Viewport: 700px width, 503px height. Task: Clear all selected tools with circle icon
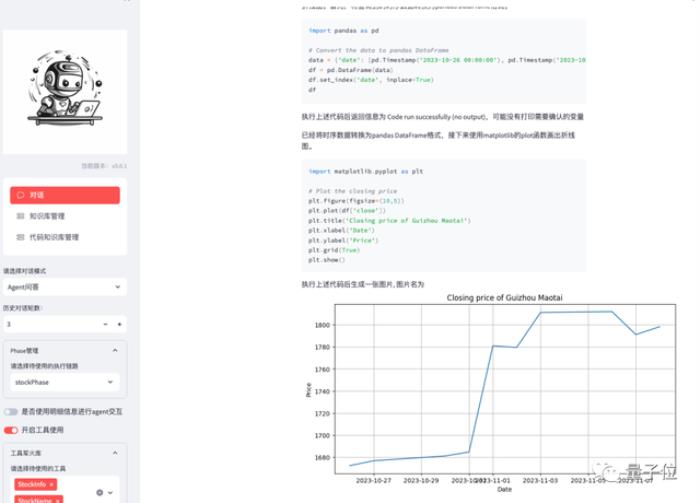(x=100, y=492)
